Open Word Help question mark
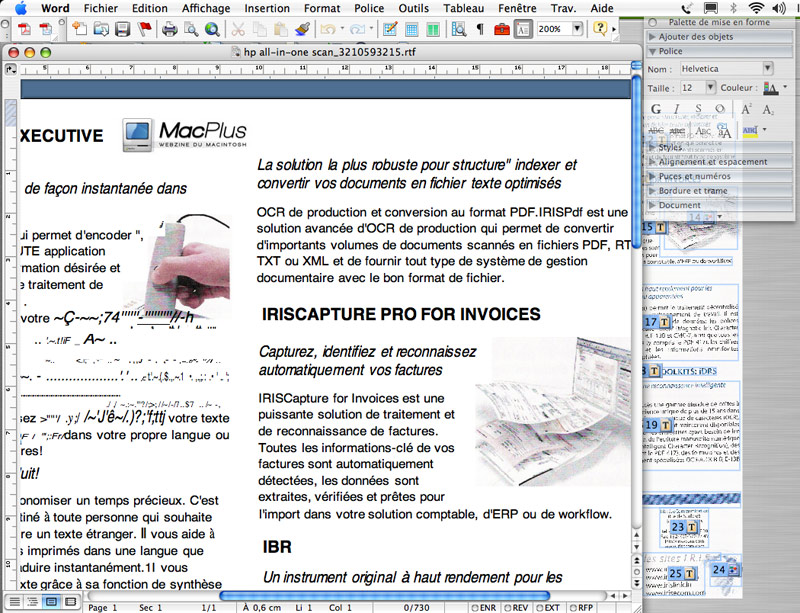800x613 pixels. [600, 29]
